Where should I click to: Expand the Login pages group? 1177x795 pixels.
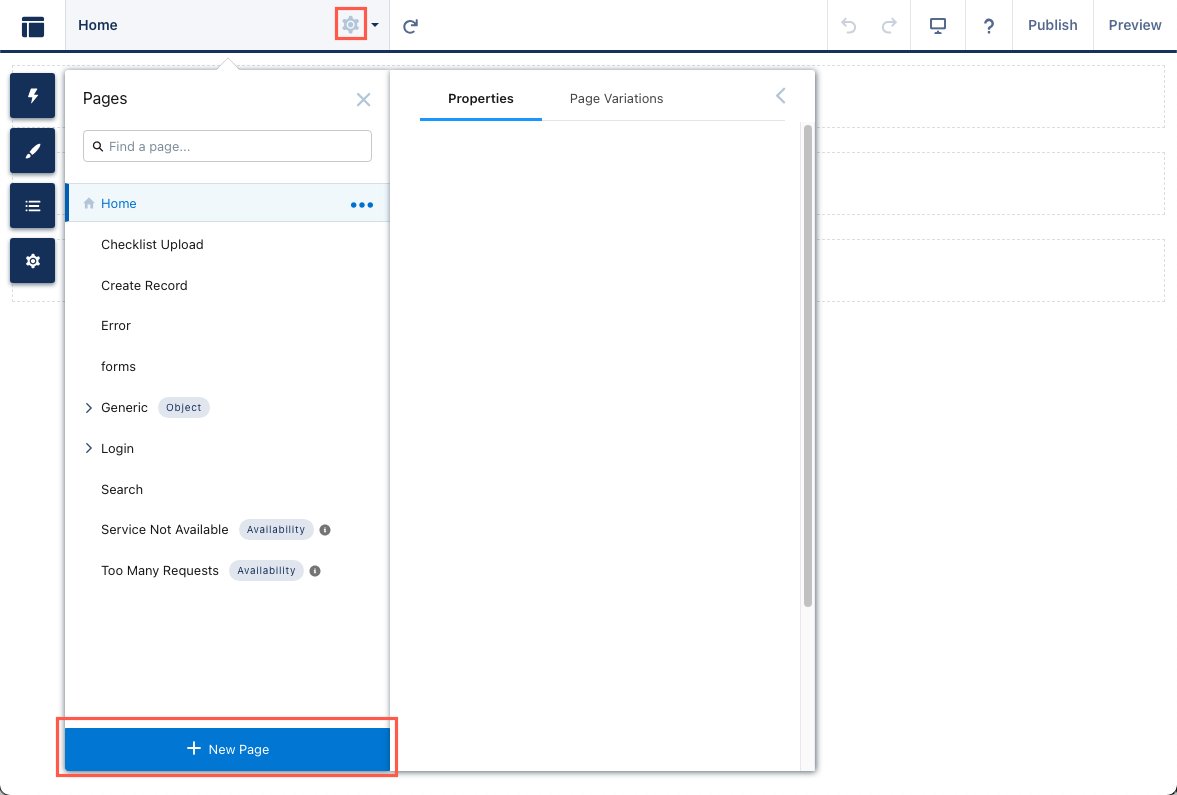(89, 449)
